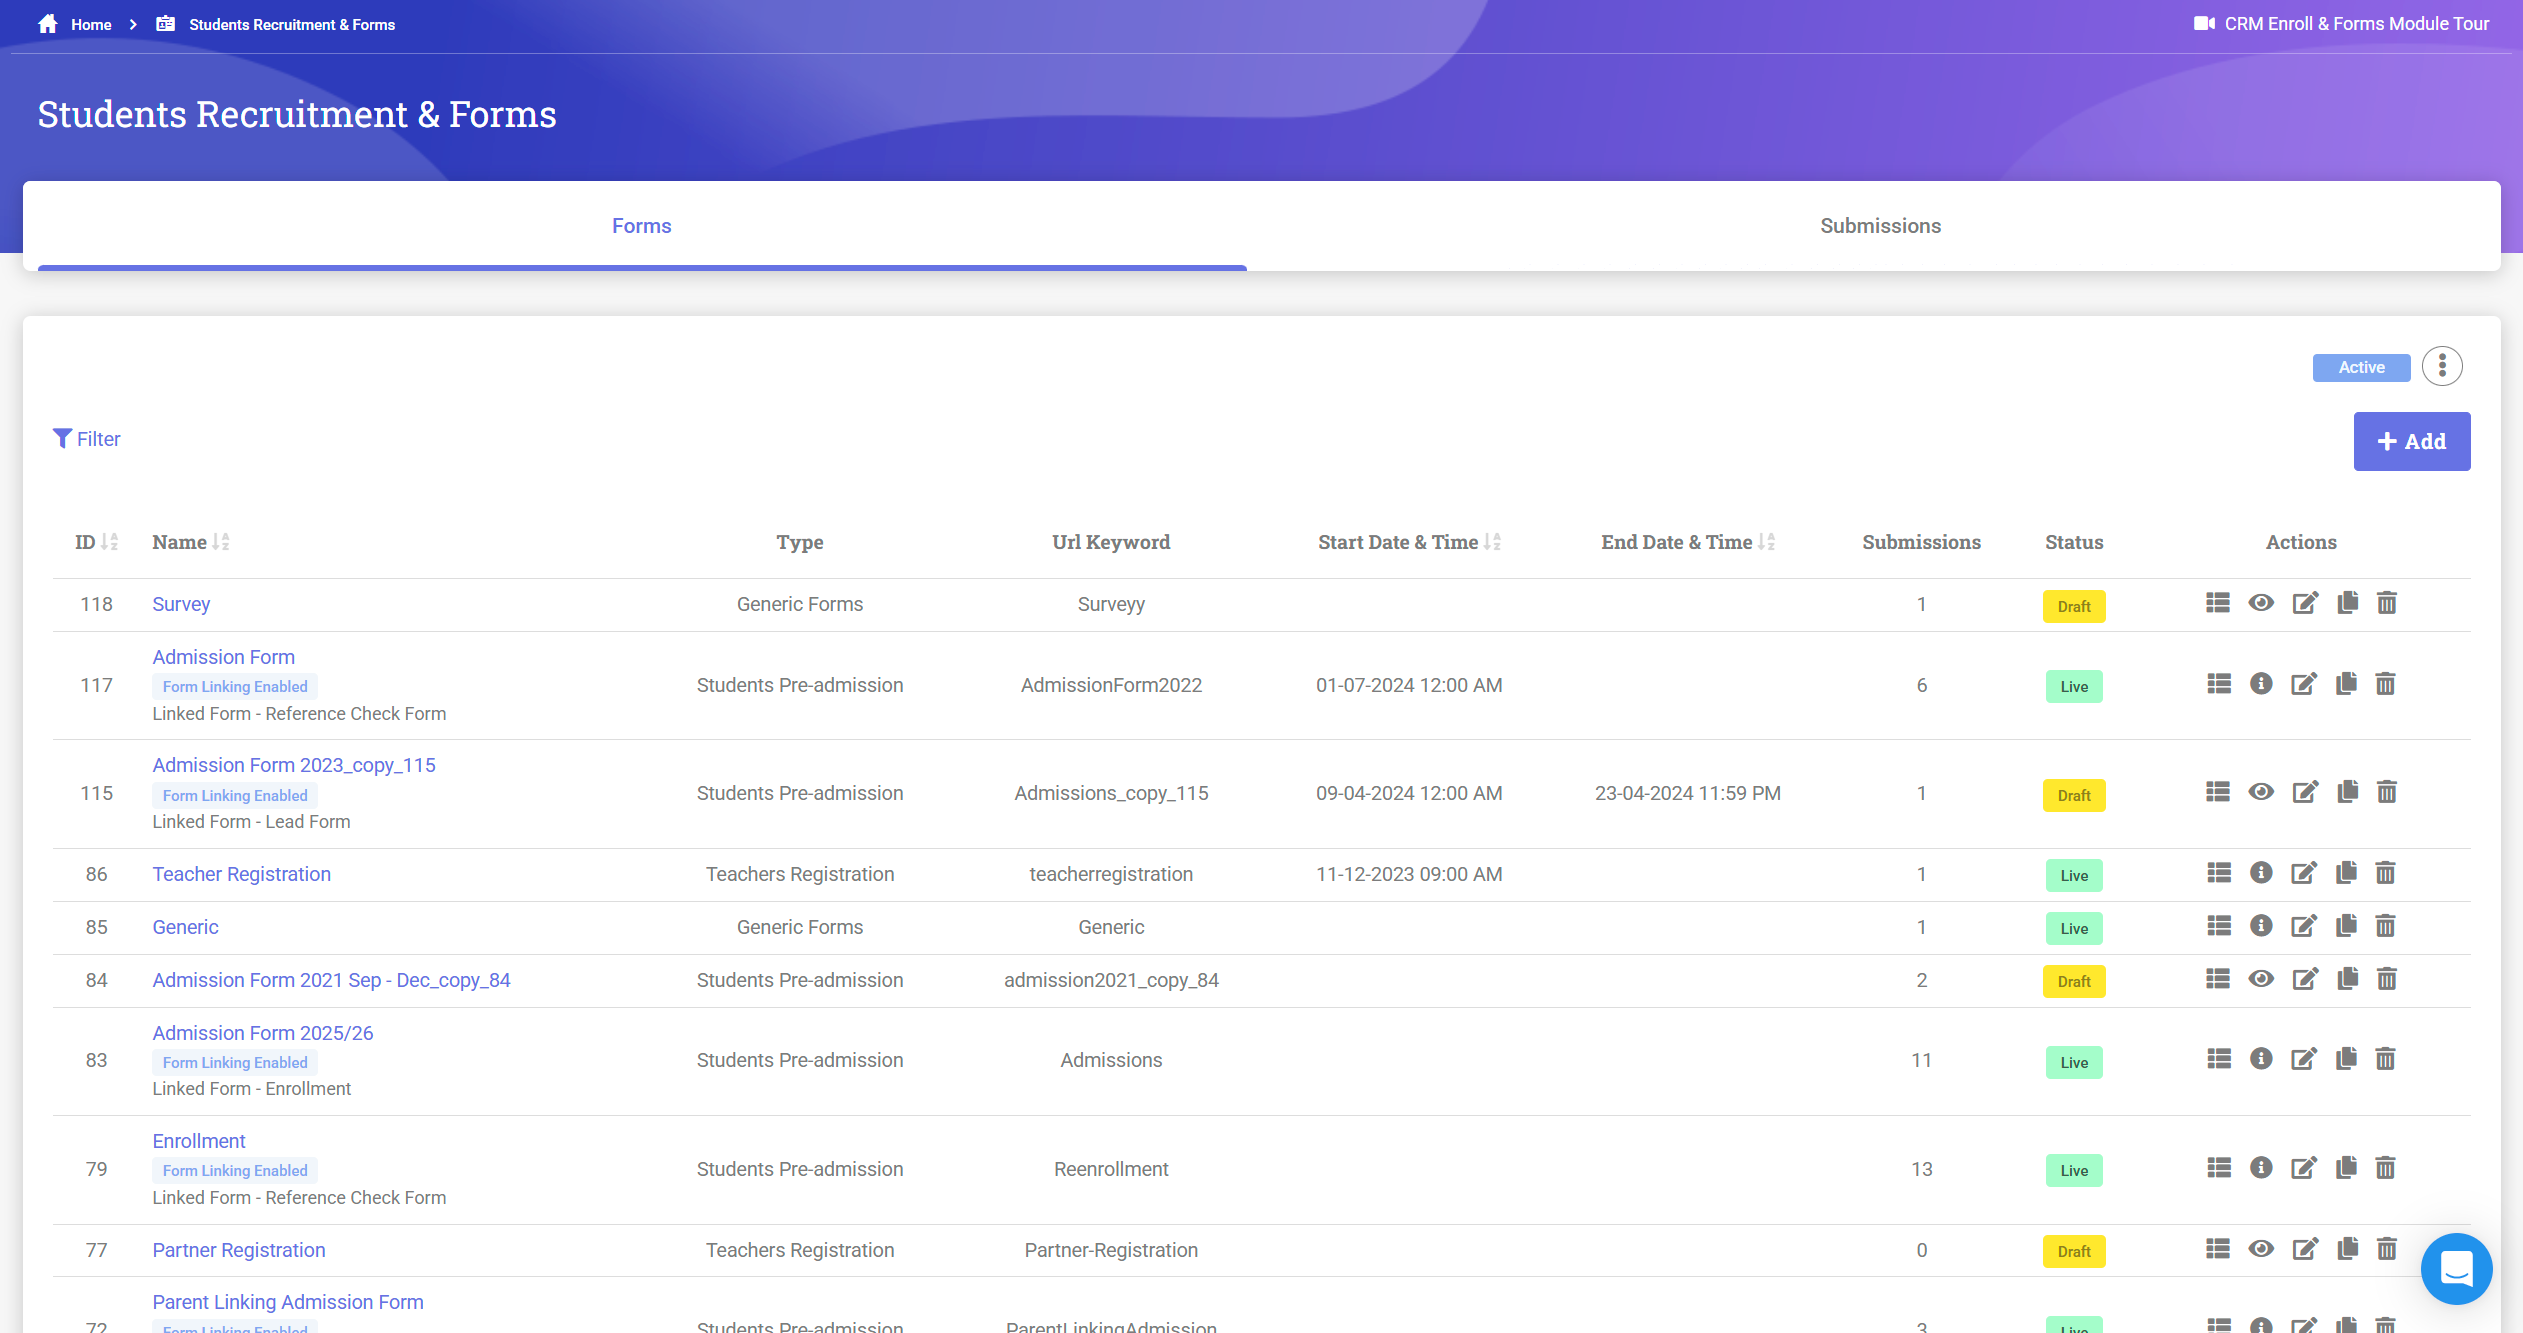
Task: Open the Filter panel
Action: [87, 439]
